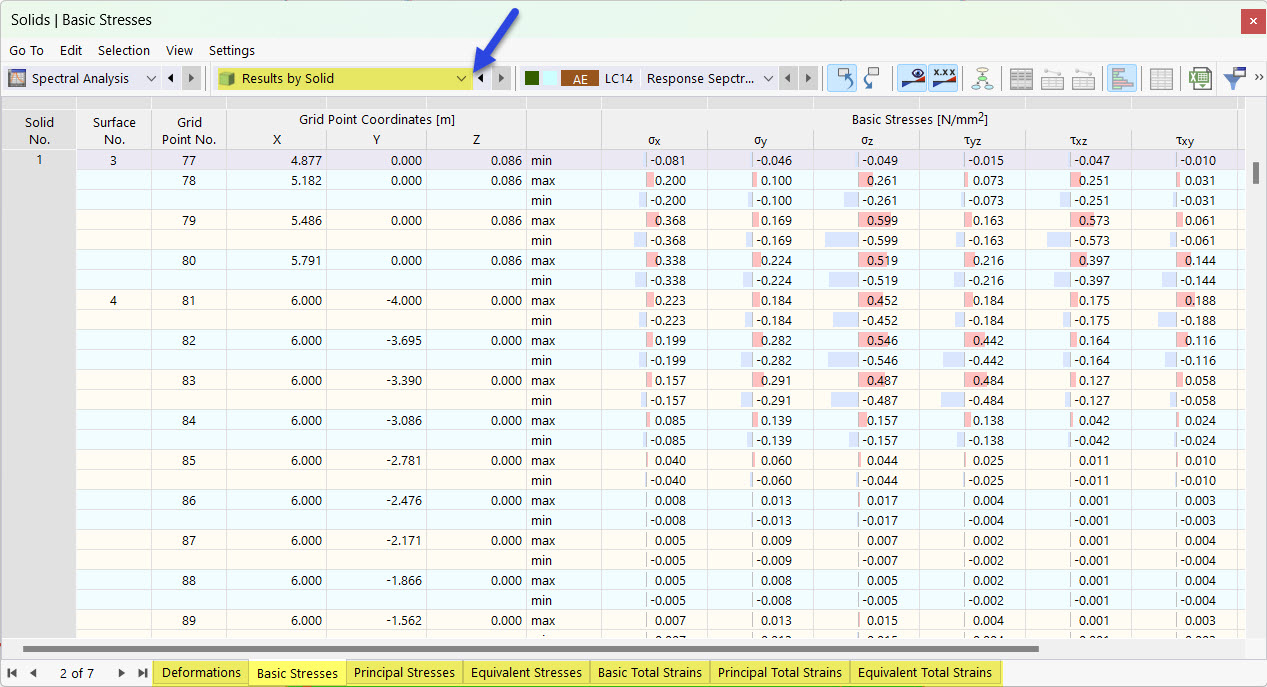Viewport: 1267px width, 687px height.
Task: Open the Settings menu
Action: (231, 50)
